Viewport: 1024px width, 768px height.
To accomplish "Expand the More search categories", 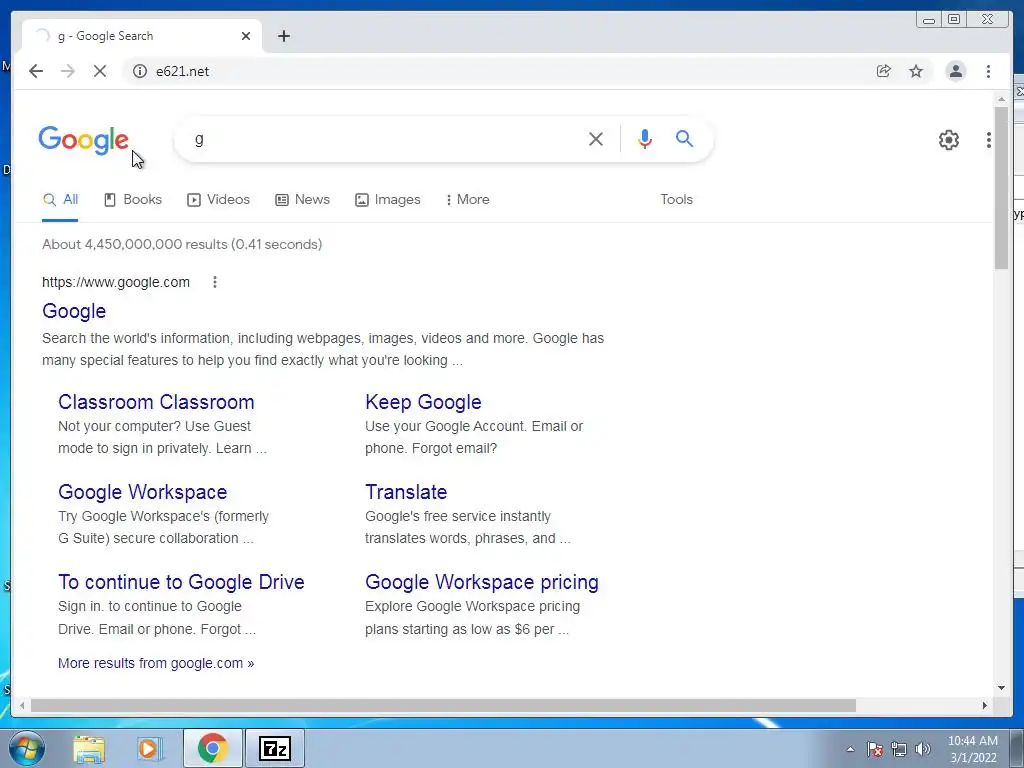I will tap(467, 200).
